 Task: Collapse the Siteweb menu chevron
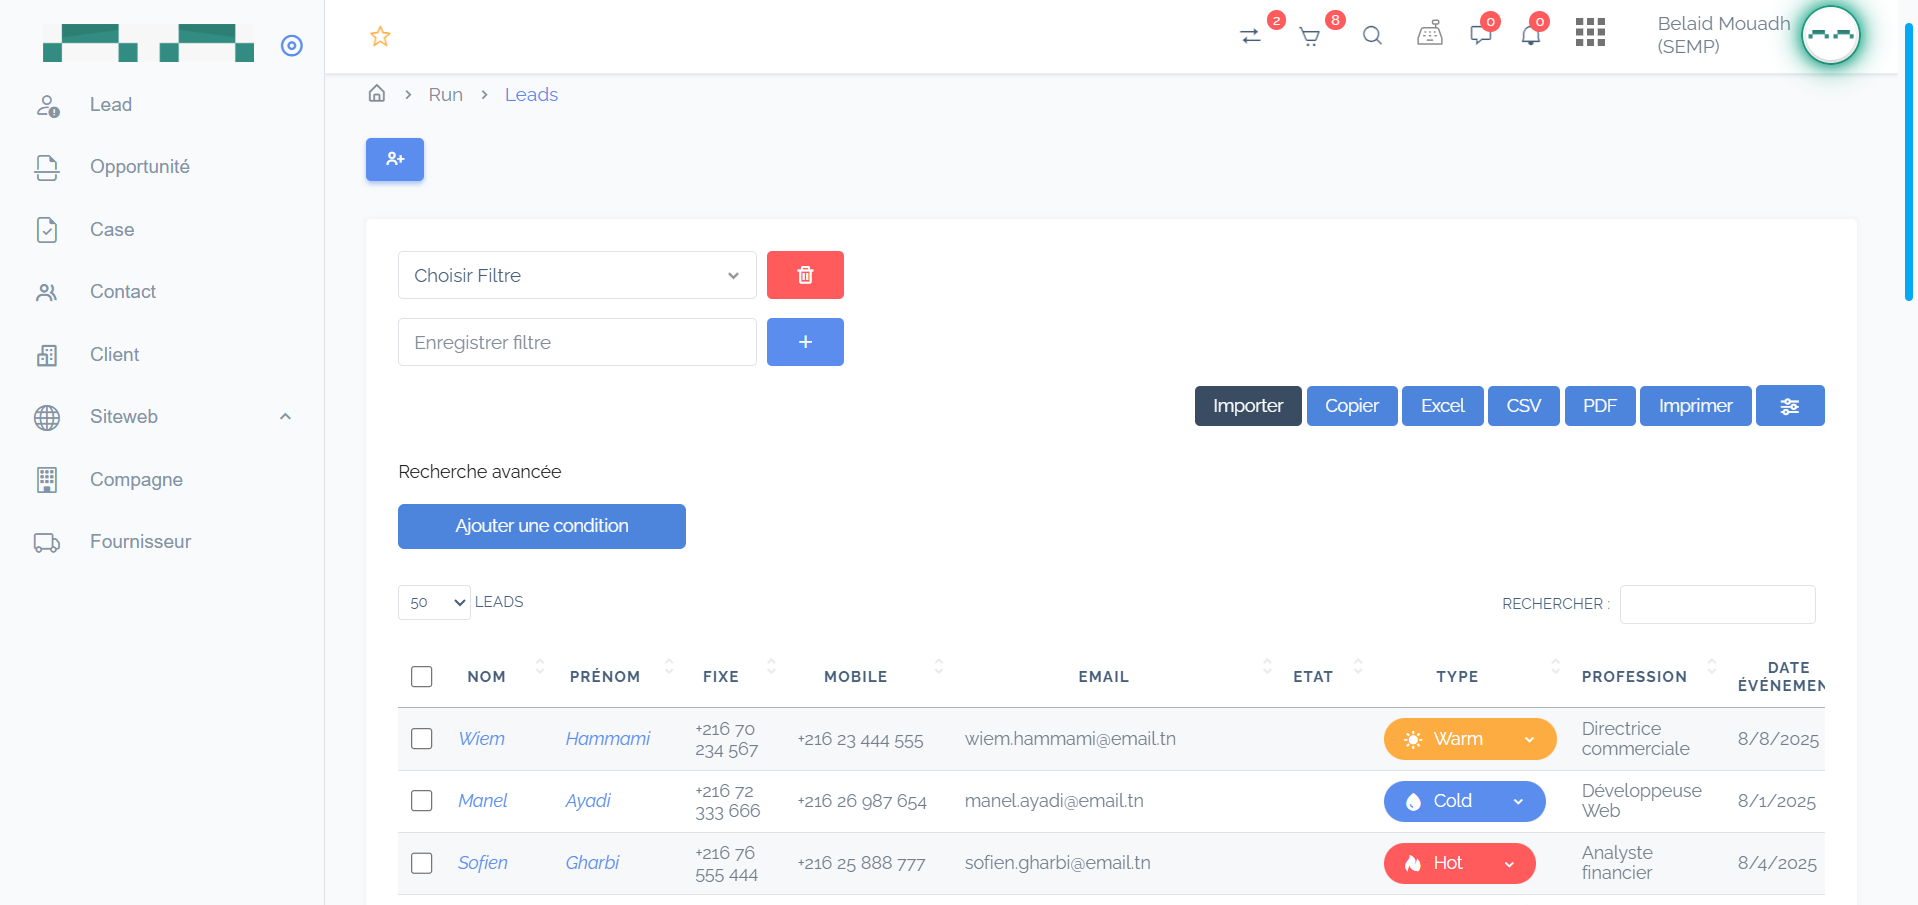[285, 417]
